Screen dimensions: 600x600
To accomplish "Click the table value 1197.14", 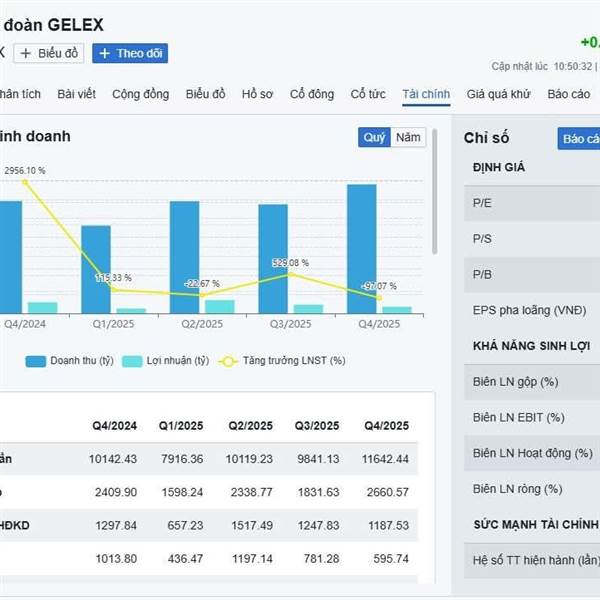I will 252,559.
